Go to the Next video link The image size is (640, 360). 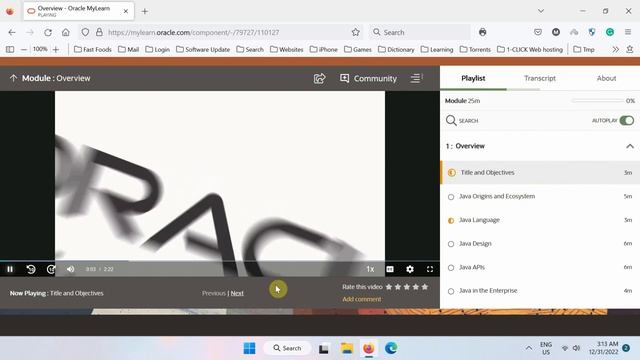[x=237, y=293]
